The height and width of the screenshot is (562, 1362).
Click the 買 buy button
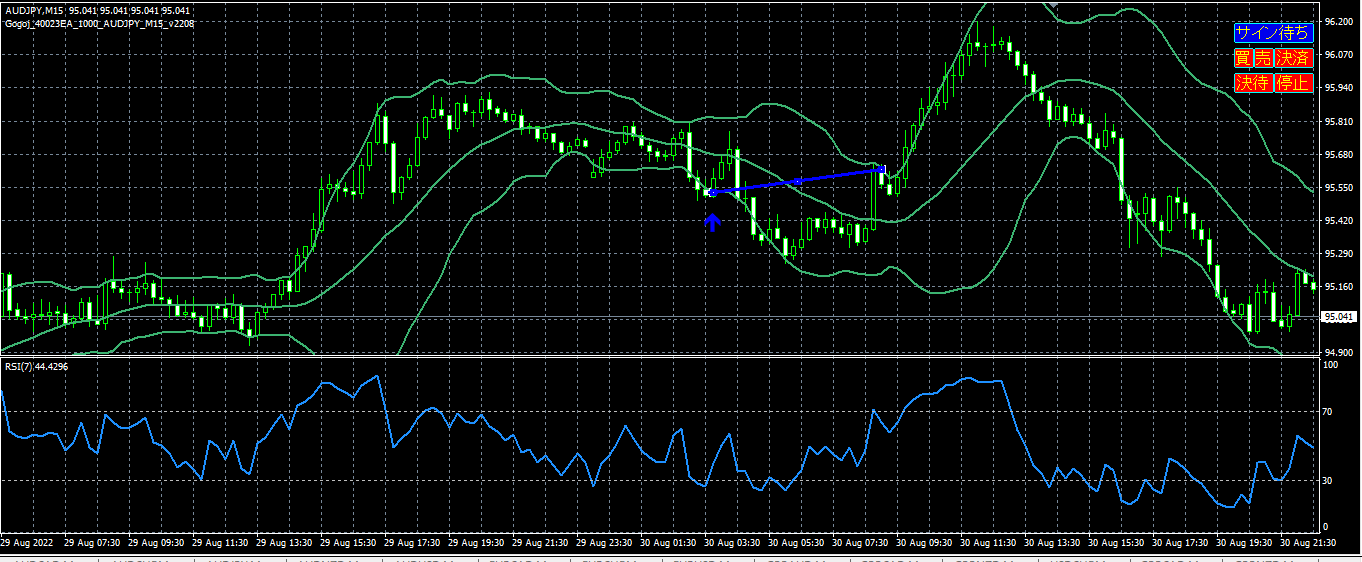(x=1242, y=58)
